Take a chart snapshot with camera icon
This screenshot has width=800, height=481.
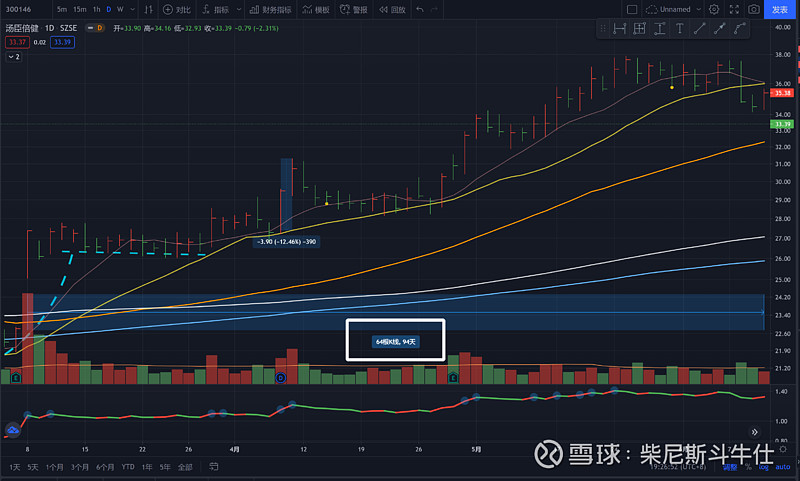pos(754,10)
